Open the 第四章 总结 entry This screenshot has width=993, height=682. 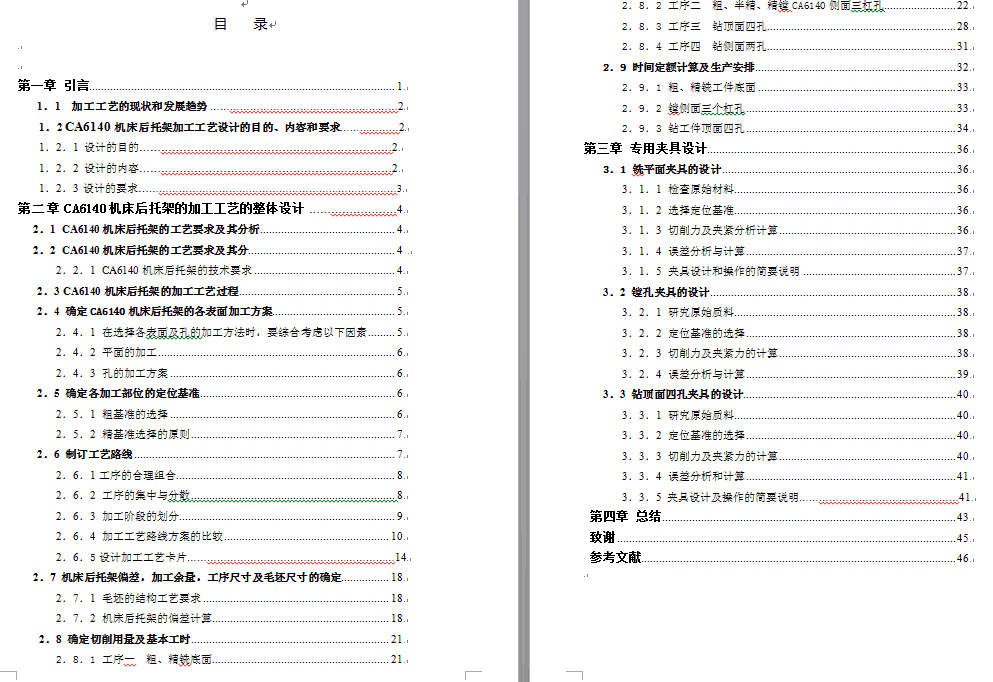coord(781,517)
